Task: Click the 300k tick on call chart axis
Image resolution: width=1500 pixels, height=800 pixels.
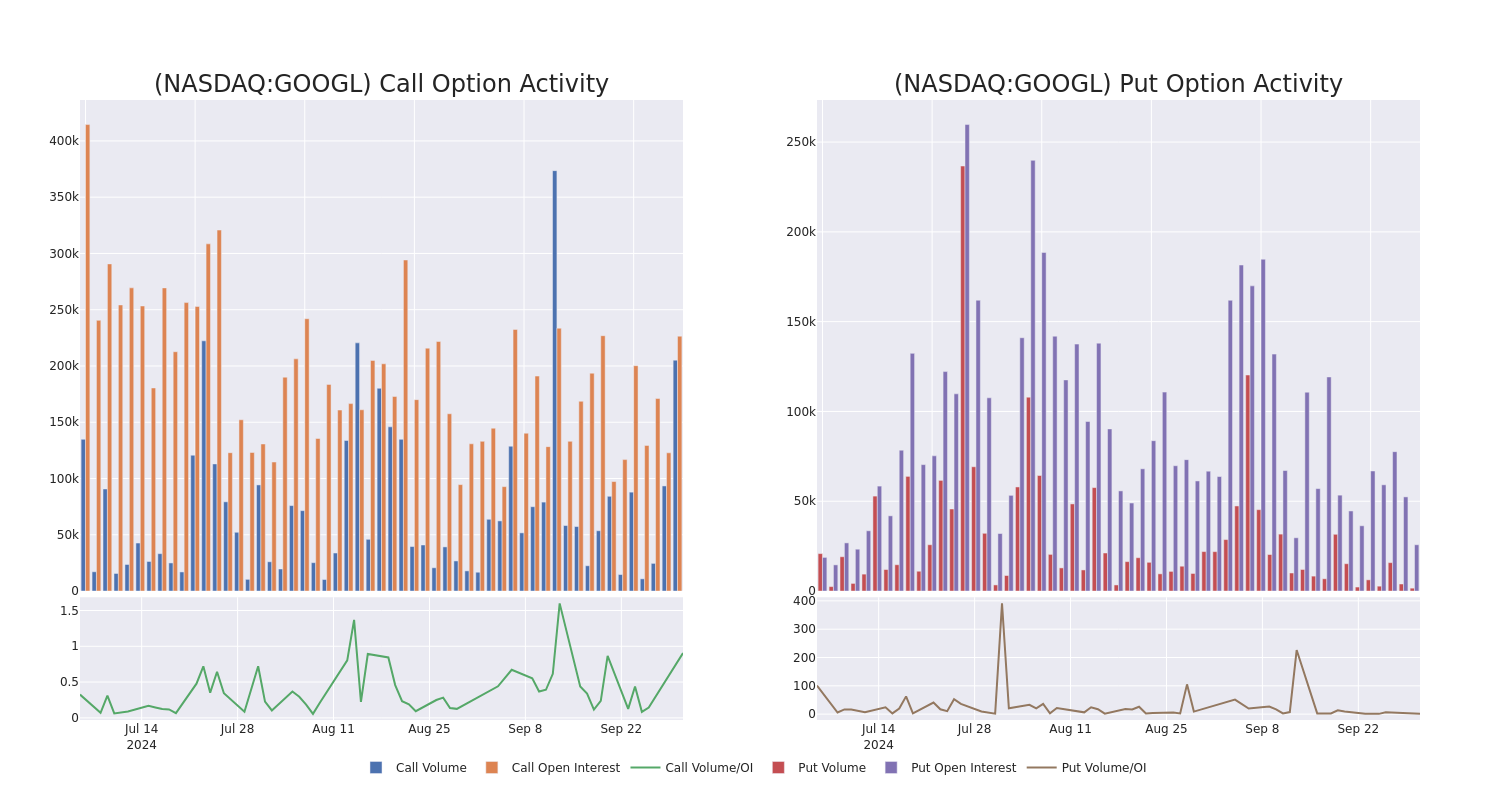Action: click(64, 254)
